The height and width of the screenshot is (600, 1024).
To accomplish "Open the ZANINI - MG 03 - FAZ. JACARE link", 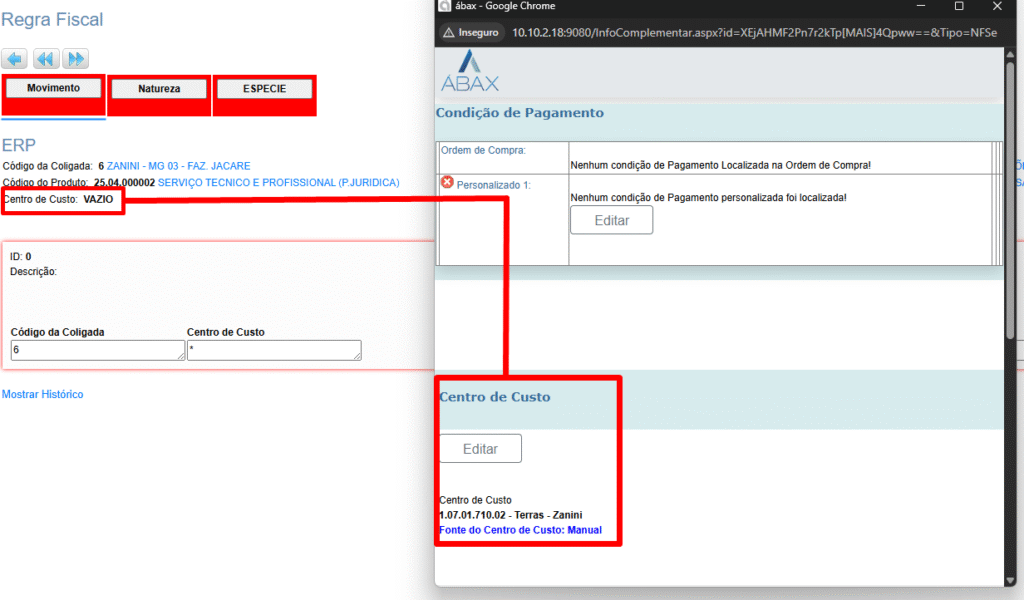I will (178, 166).
